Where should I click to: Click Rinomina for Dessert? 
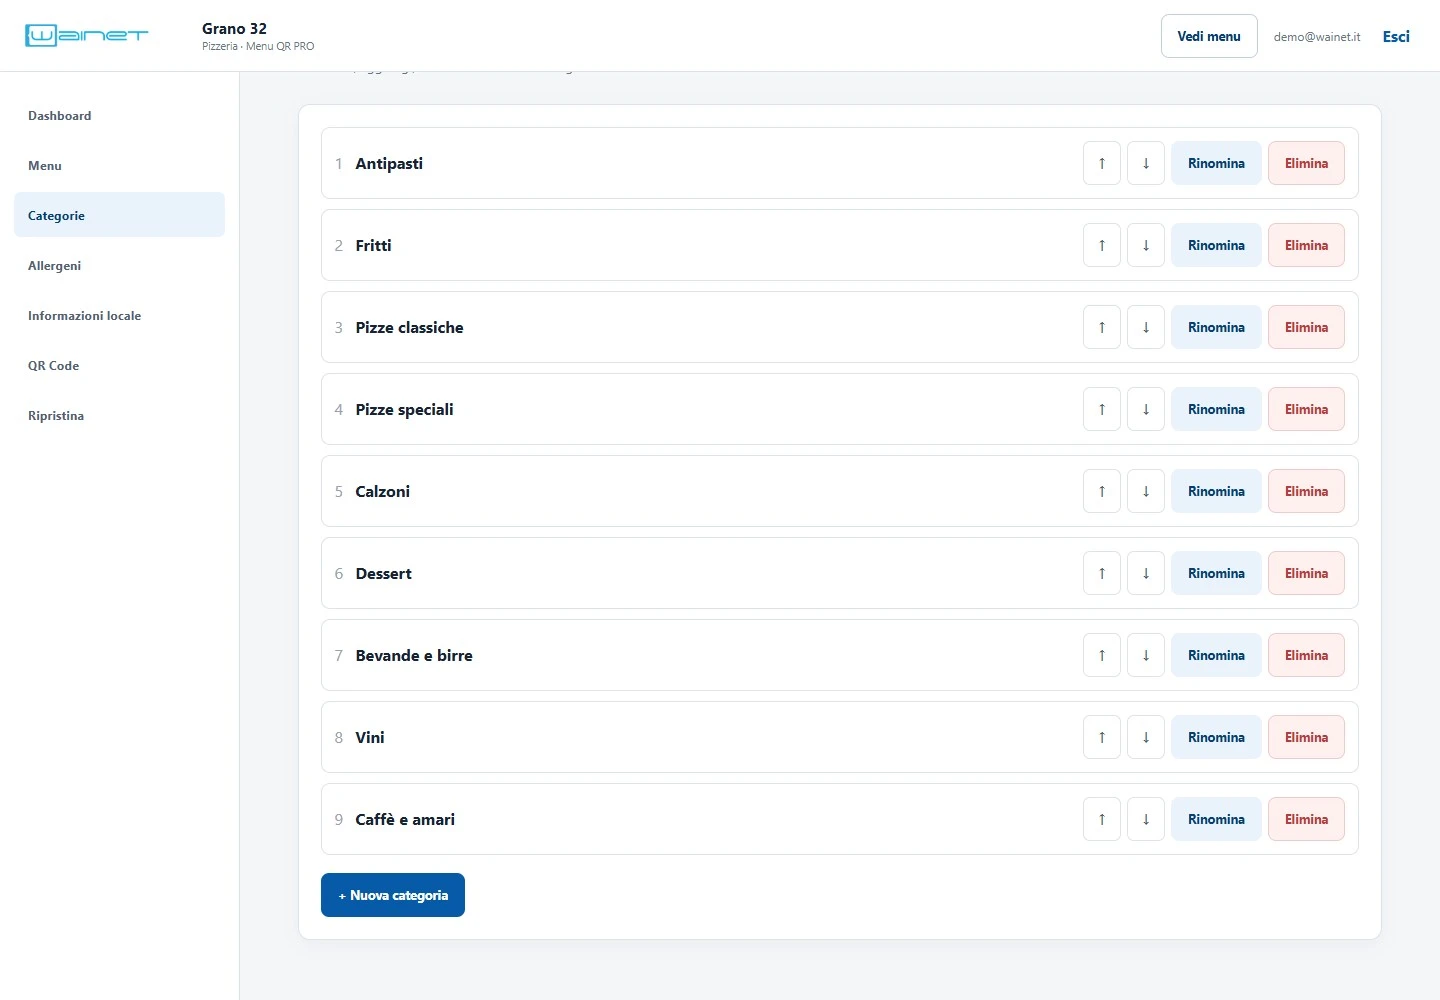click(x=1216, y=573)
